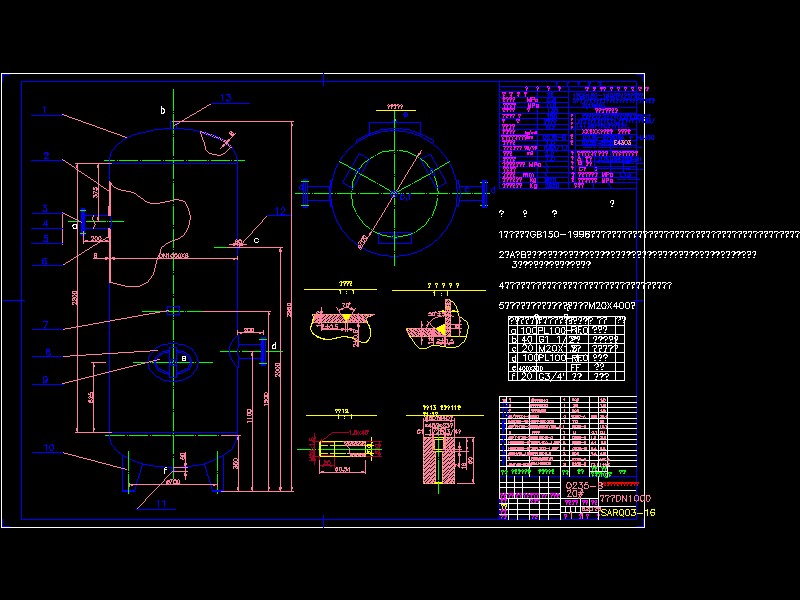Select the nozzle marked b on the vessel head
Image resolution: width=800 pixels, height=600 pixels.
(162, 110)
